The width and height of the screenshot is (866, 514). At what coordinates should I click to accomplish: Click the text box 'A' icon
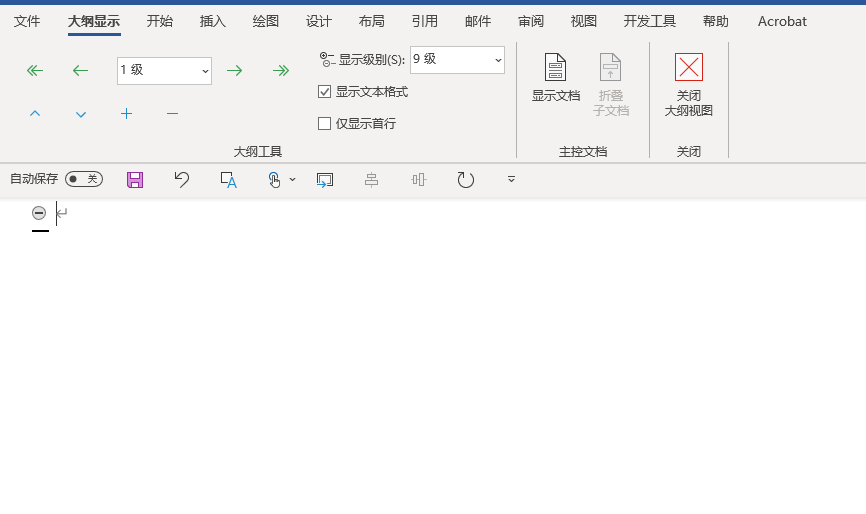228,179
